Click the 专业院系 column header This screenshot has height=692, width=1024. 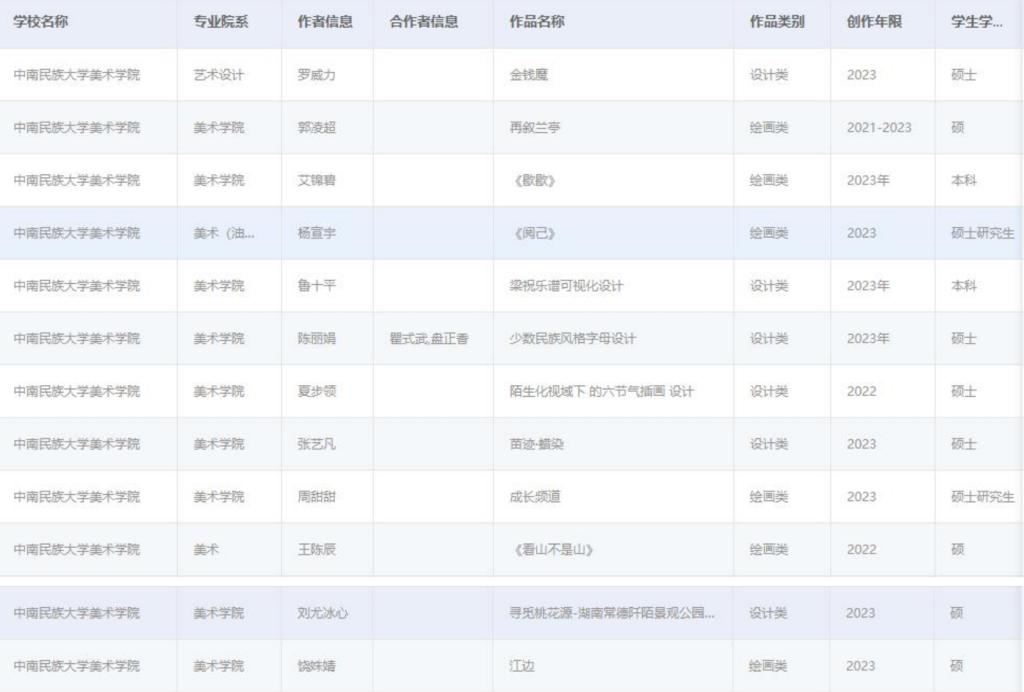click(220, 22)
